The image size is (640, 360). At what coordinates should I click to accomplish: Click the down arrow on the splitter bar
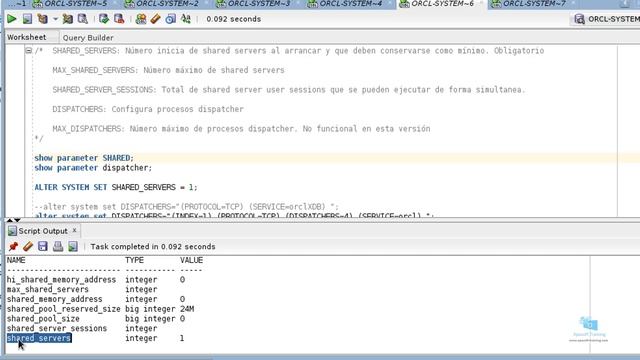(17, 220)
